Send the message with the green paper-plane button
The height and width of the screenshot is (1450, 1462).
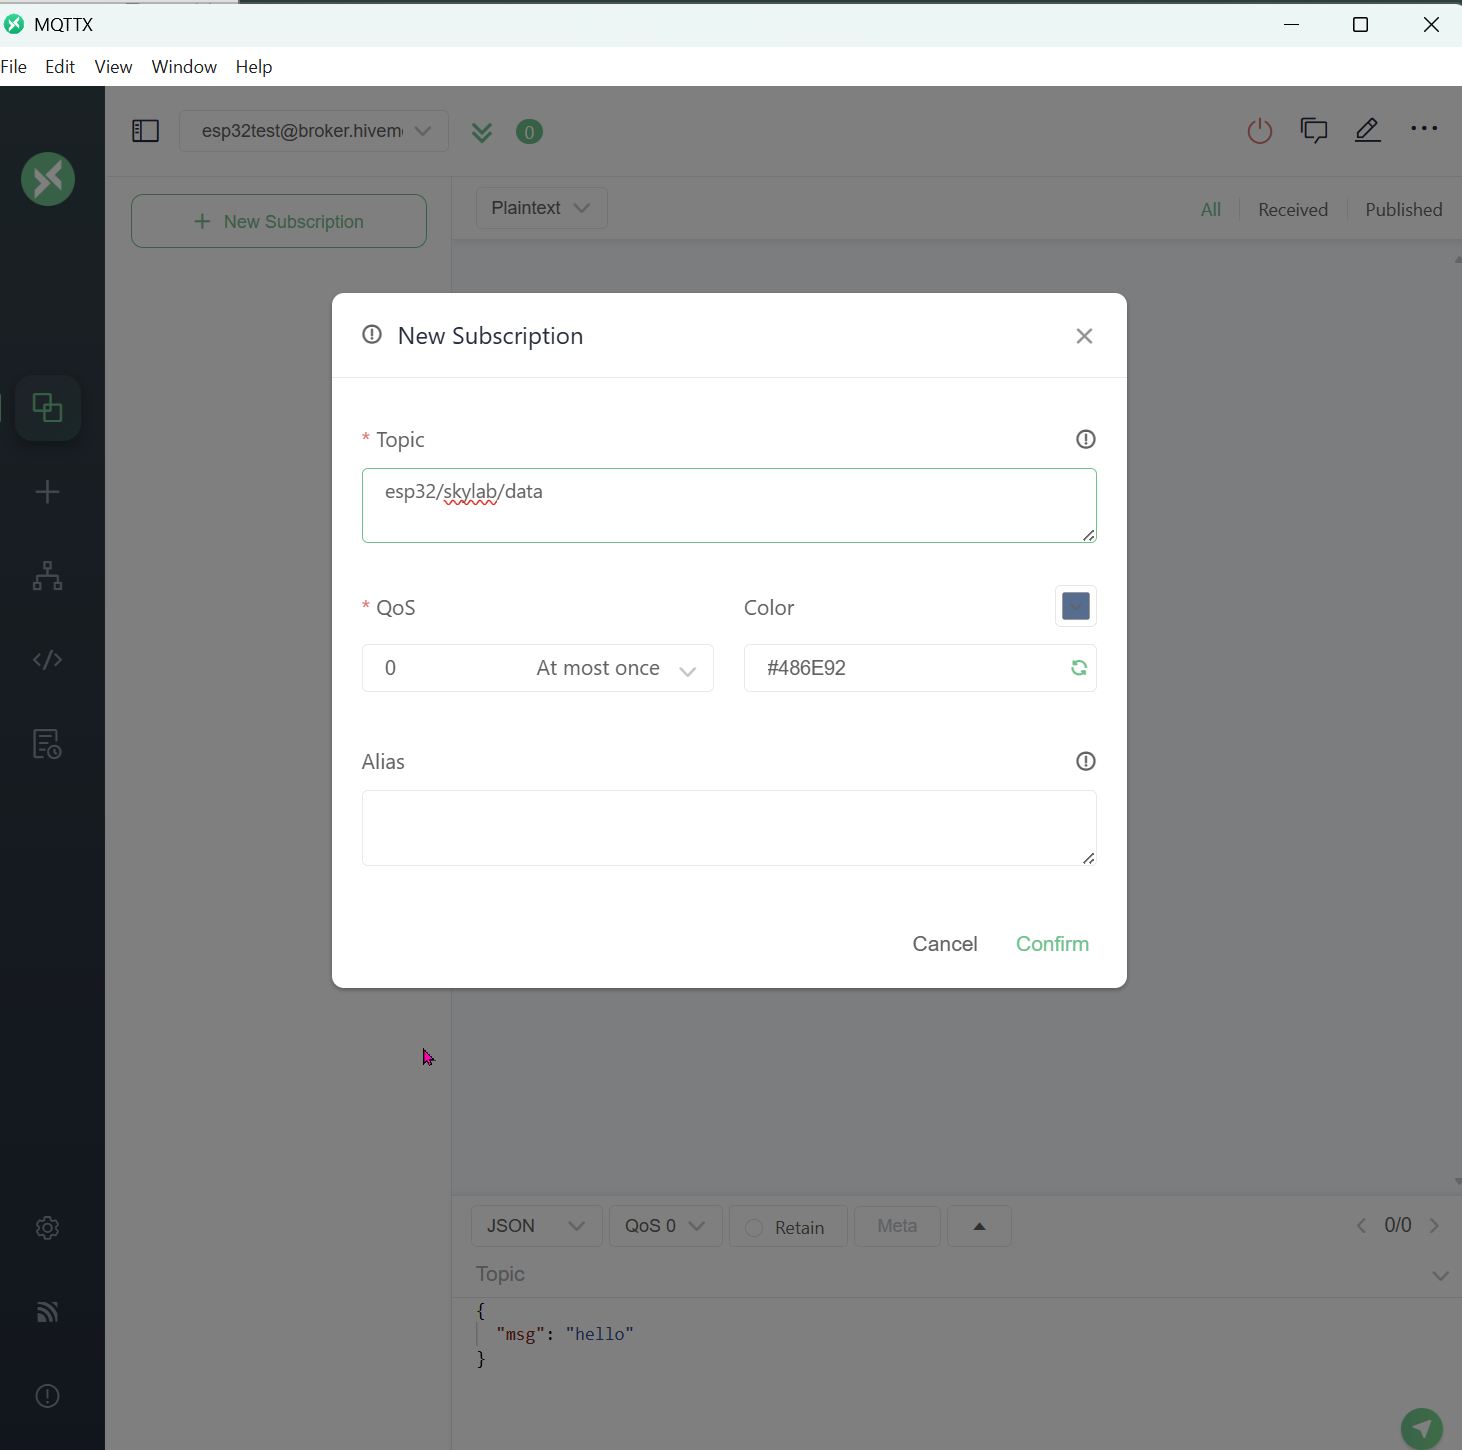[x=1422, y=1429]
